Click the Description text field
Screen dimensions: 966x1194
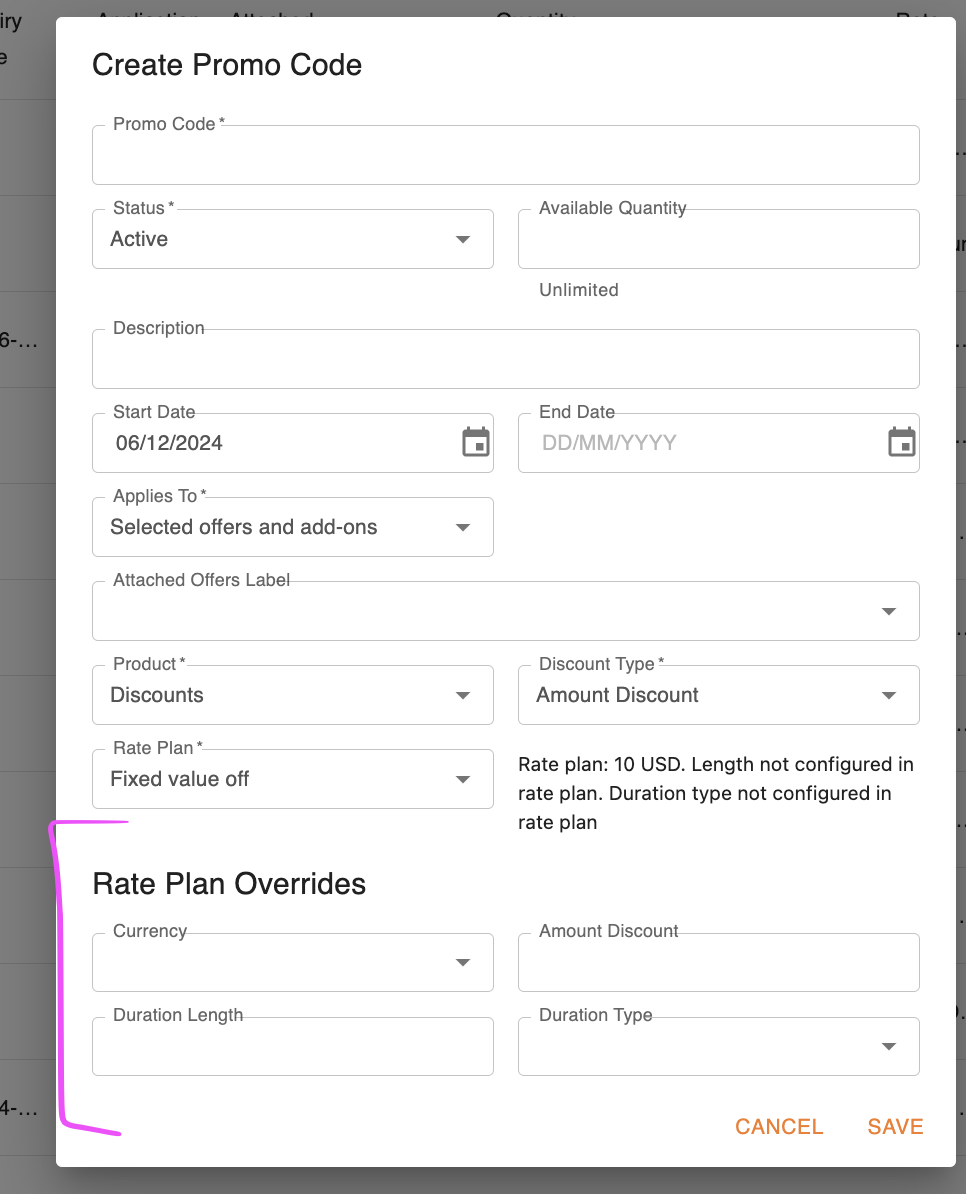click(x=505, y=359)
